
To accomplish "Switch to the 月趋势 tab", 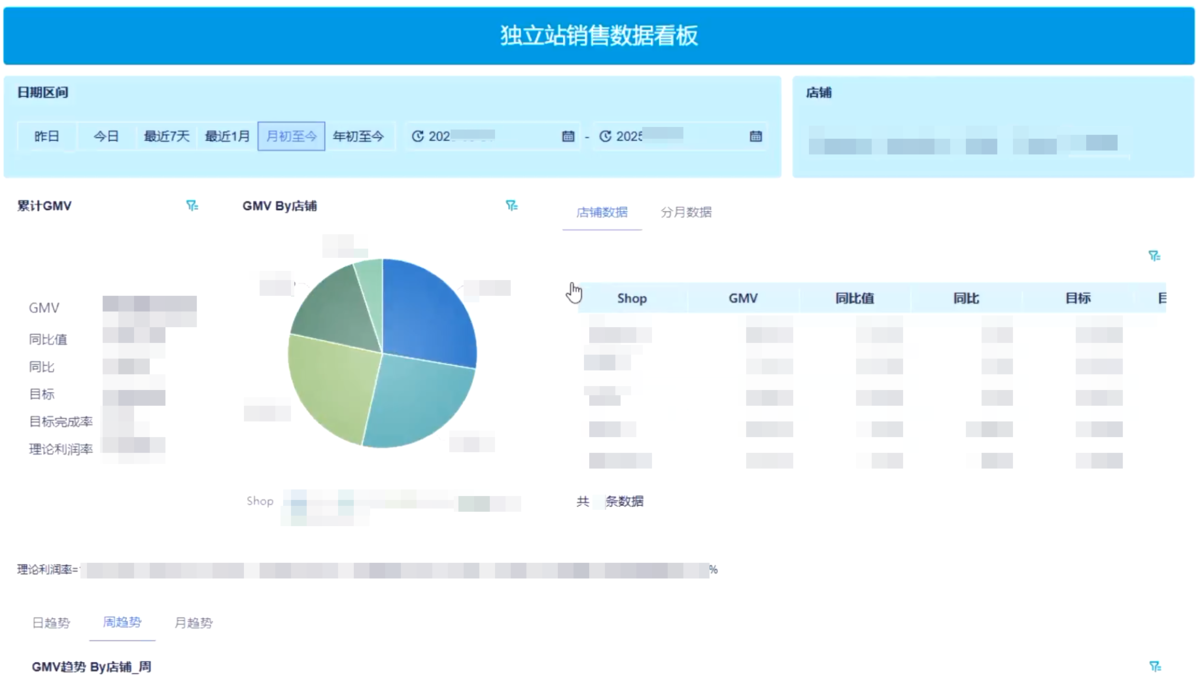I will [x=193, y=623].
